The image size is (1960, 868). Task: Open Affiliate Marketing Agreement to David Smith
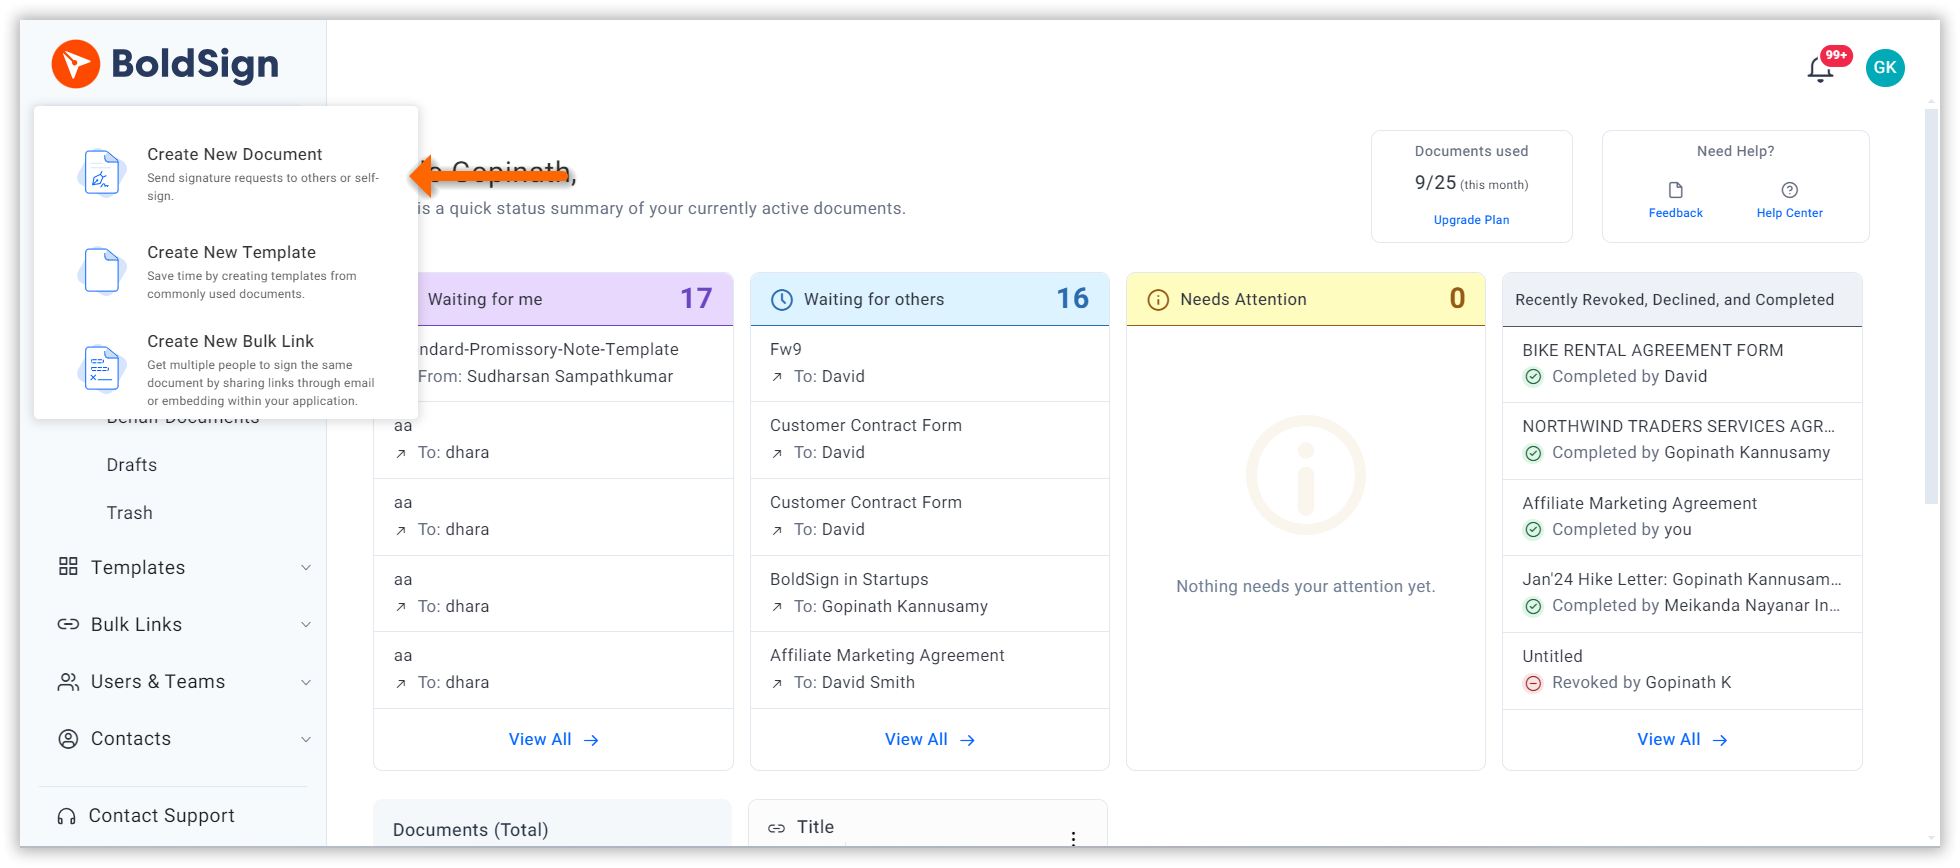pyautogui.click(x=929, y=669)
